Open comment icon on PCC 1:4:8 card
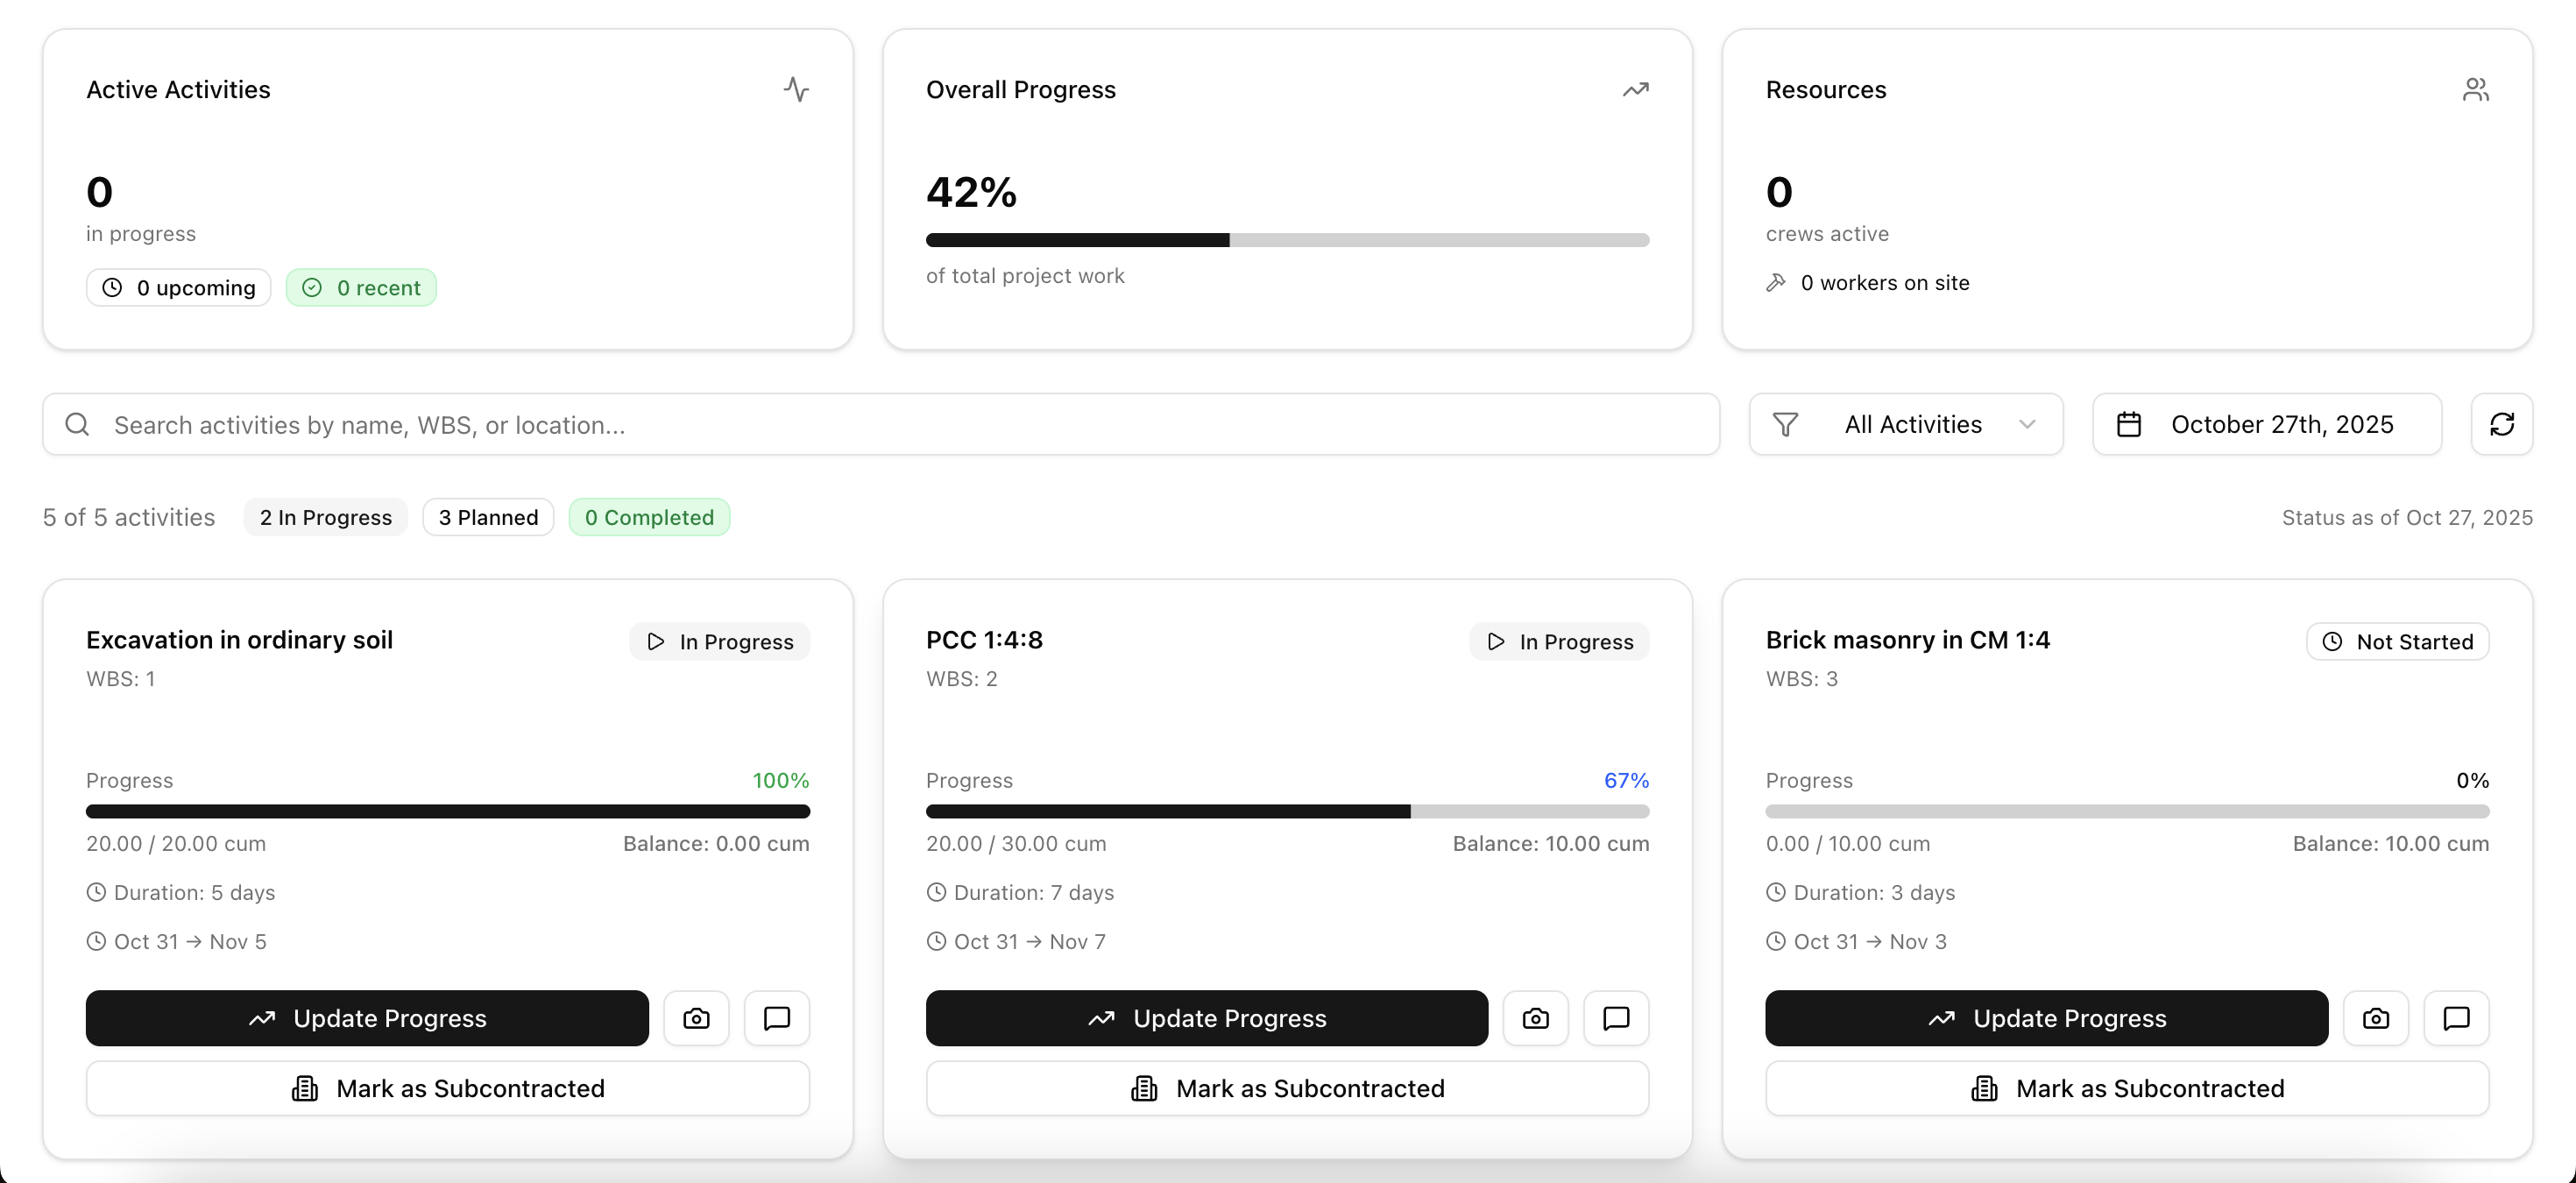Screen dimensions: 2576x1183 pyautogui.click(x=1615, y=1018)
